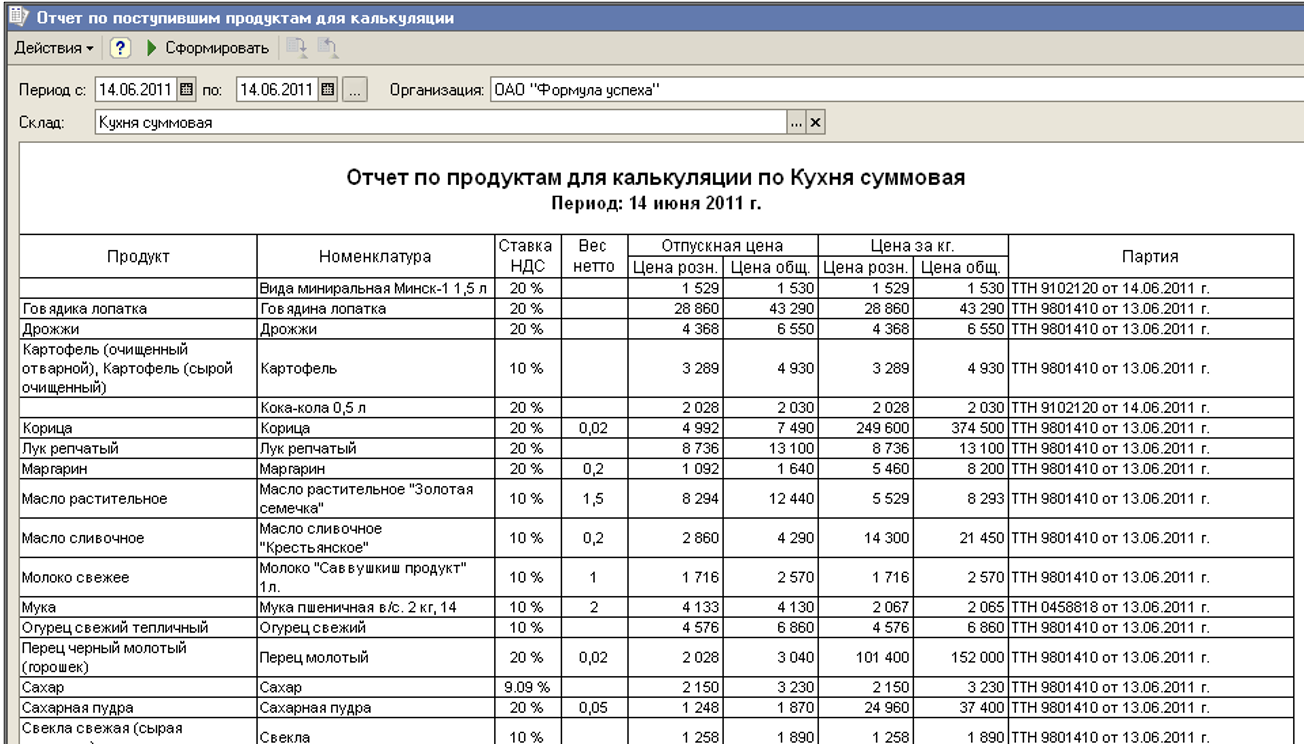
Task: Open calendar for the period end date
Action: (329, 91)
